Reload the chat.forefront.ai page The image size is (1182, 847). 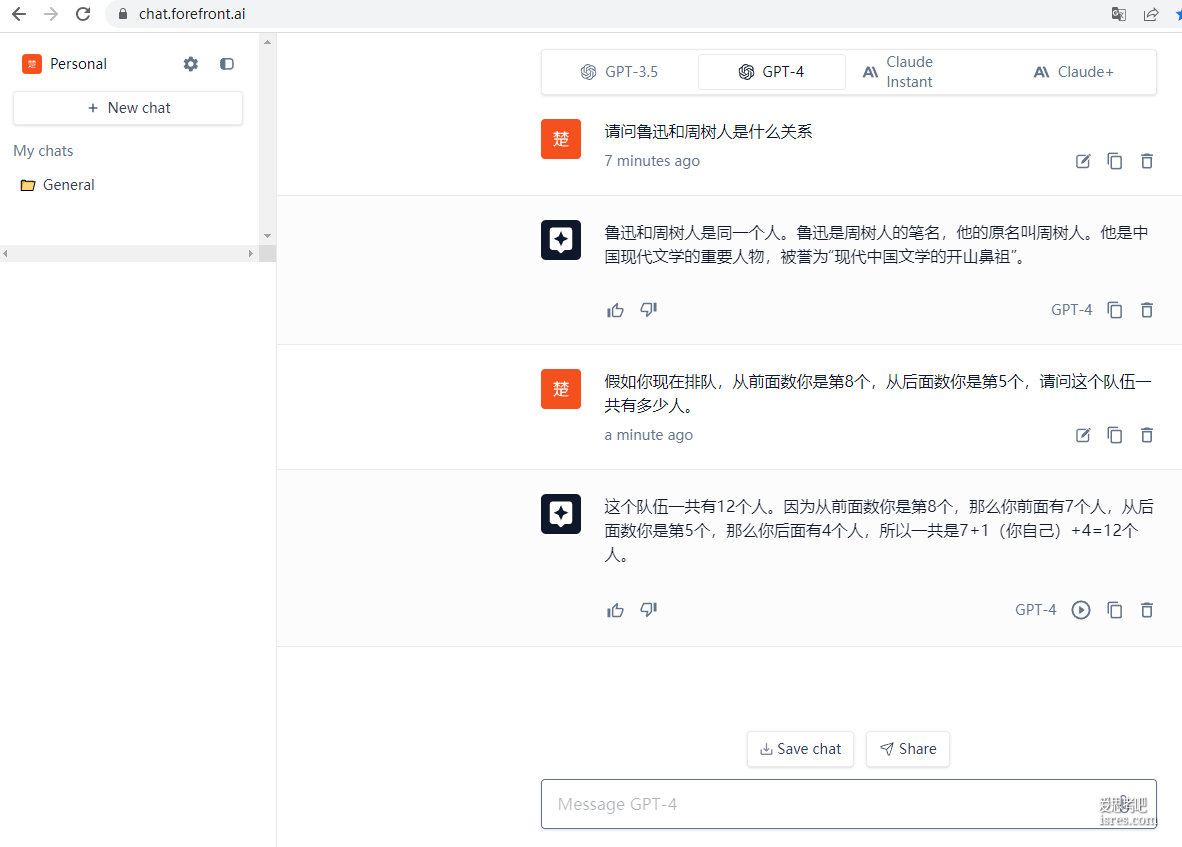[x=83, y=14]
